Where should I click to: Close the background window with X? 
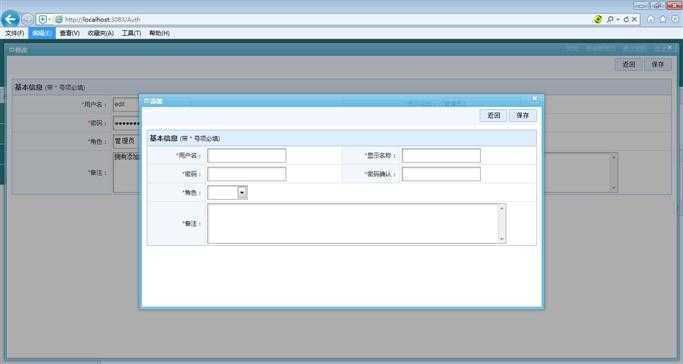(x=670, y=47)
